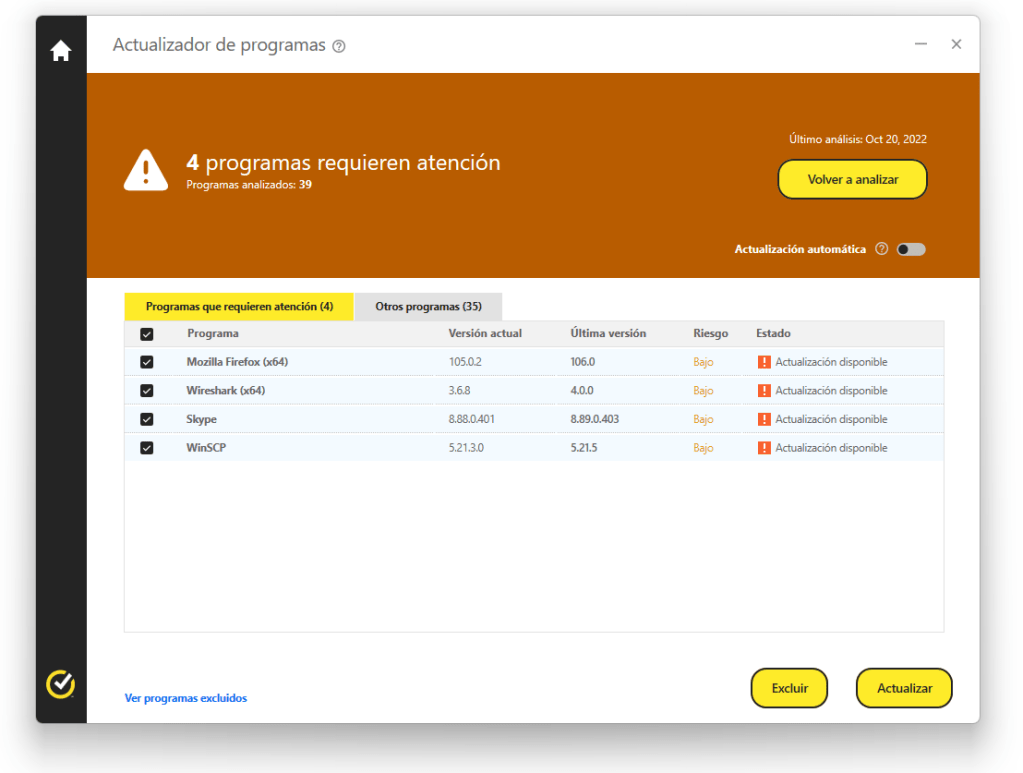The image size is (1023, 773).
Task: Uncheck the select-all checkbox in header
Action: tap(147, 333)
